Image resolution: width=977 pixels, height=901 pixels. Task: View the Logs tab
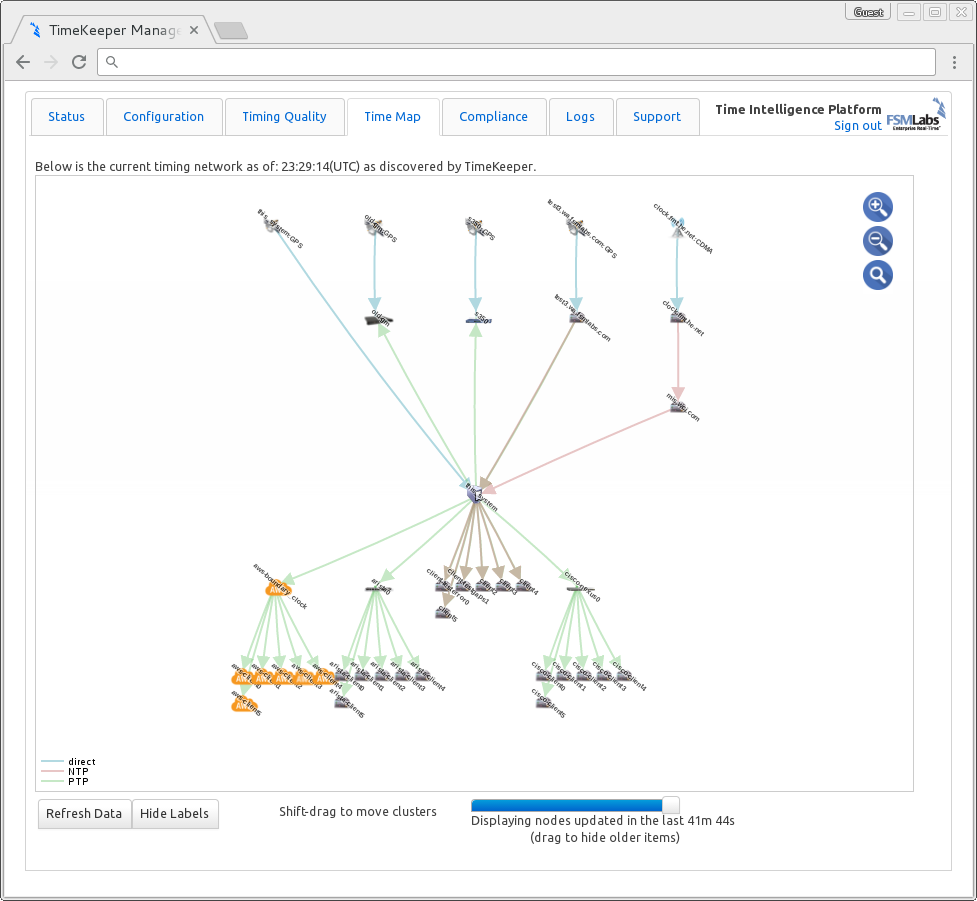click(580, 117)
